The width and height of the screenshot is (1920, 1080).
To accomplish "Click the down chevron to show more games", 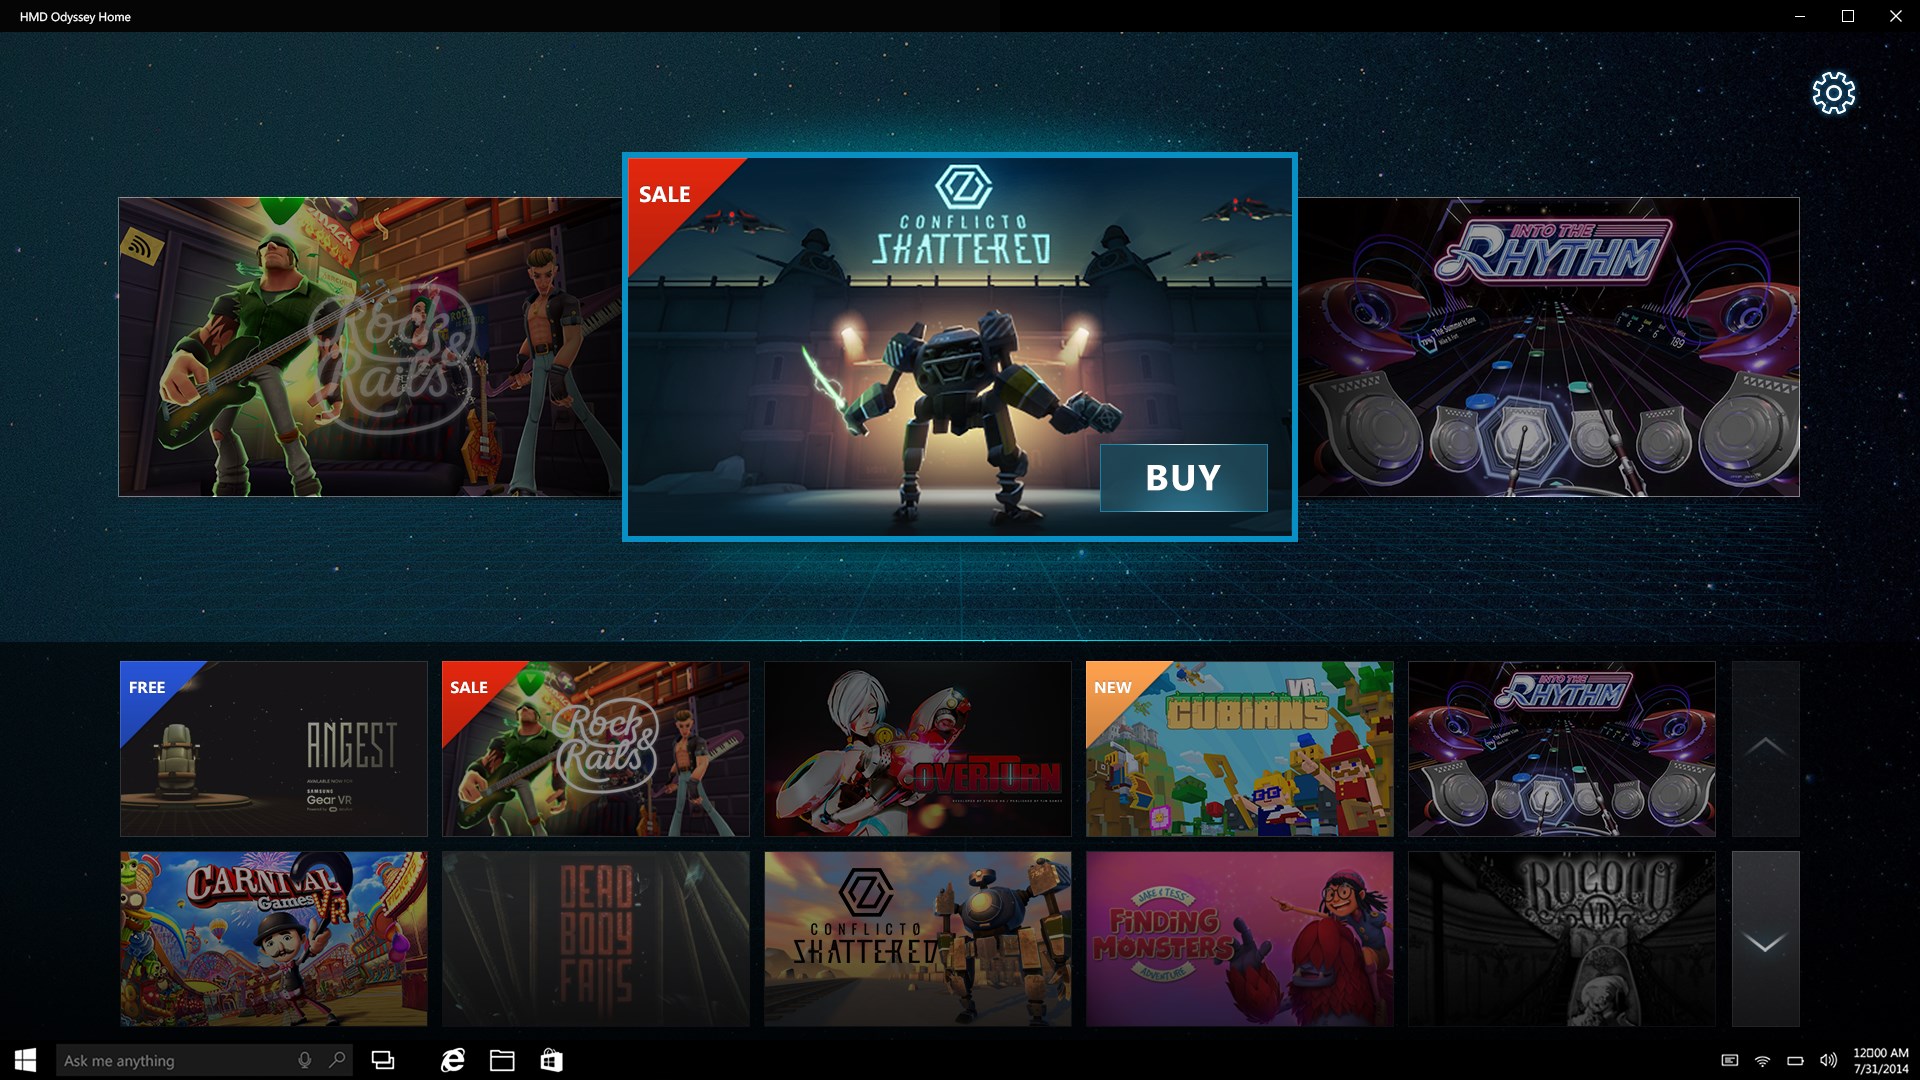I will (x=1766, y=939).
